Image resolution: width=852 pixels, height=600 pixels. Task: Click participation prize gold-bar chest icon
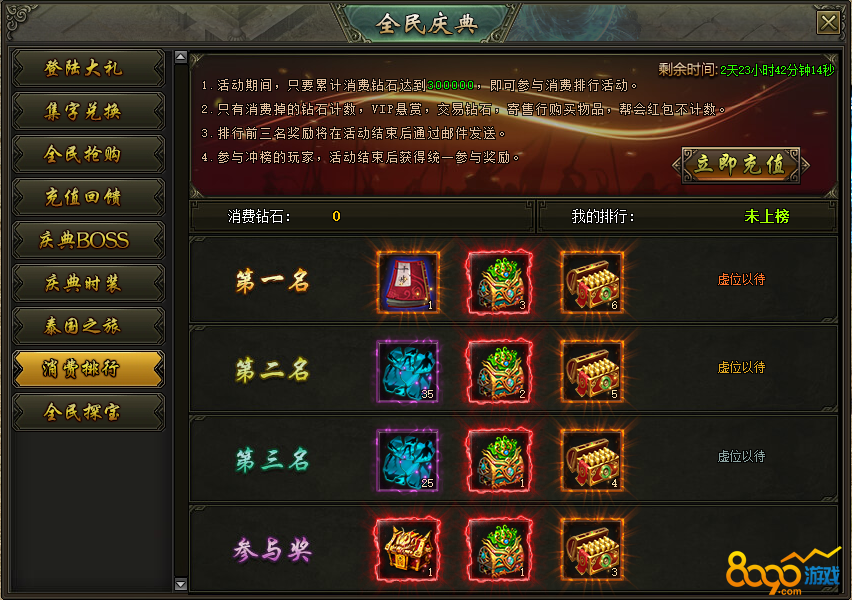pyautogui.click(x=592, y=549)
